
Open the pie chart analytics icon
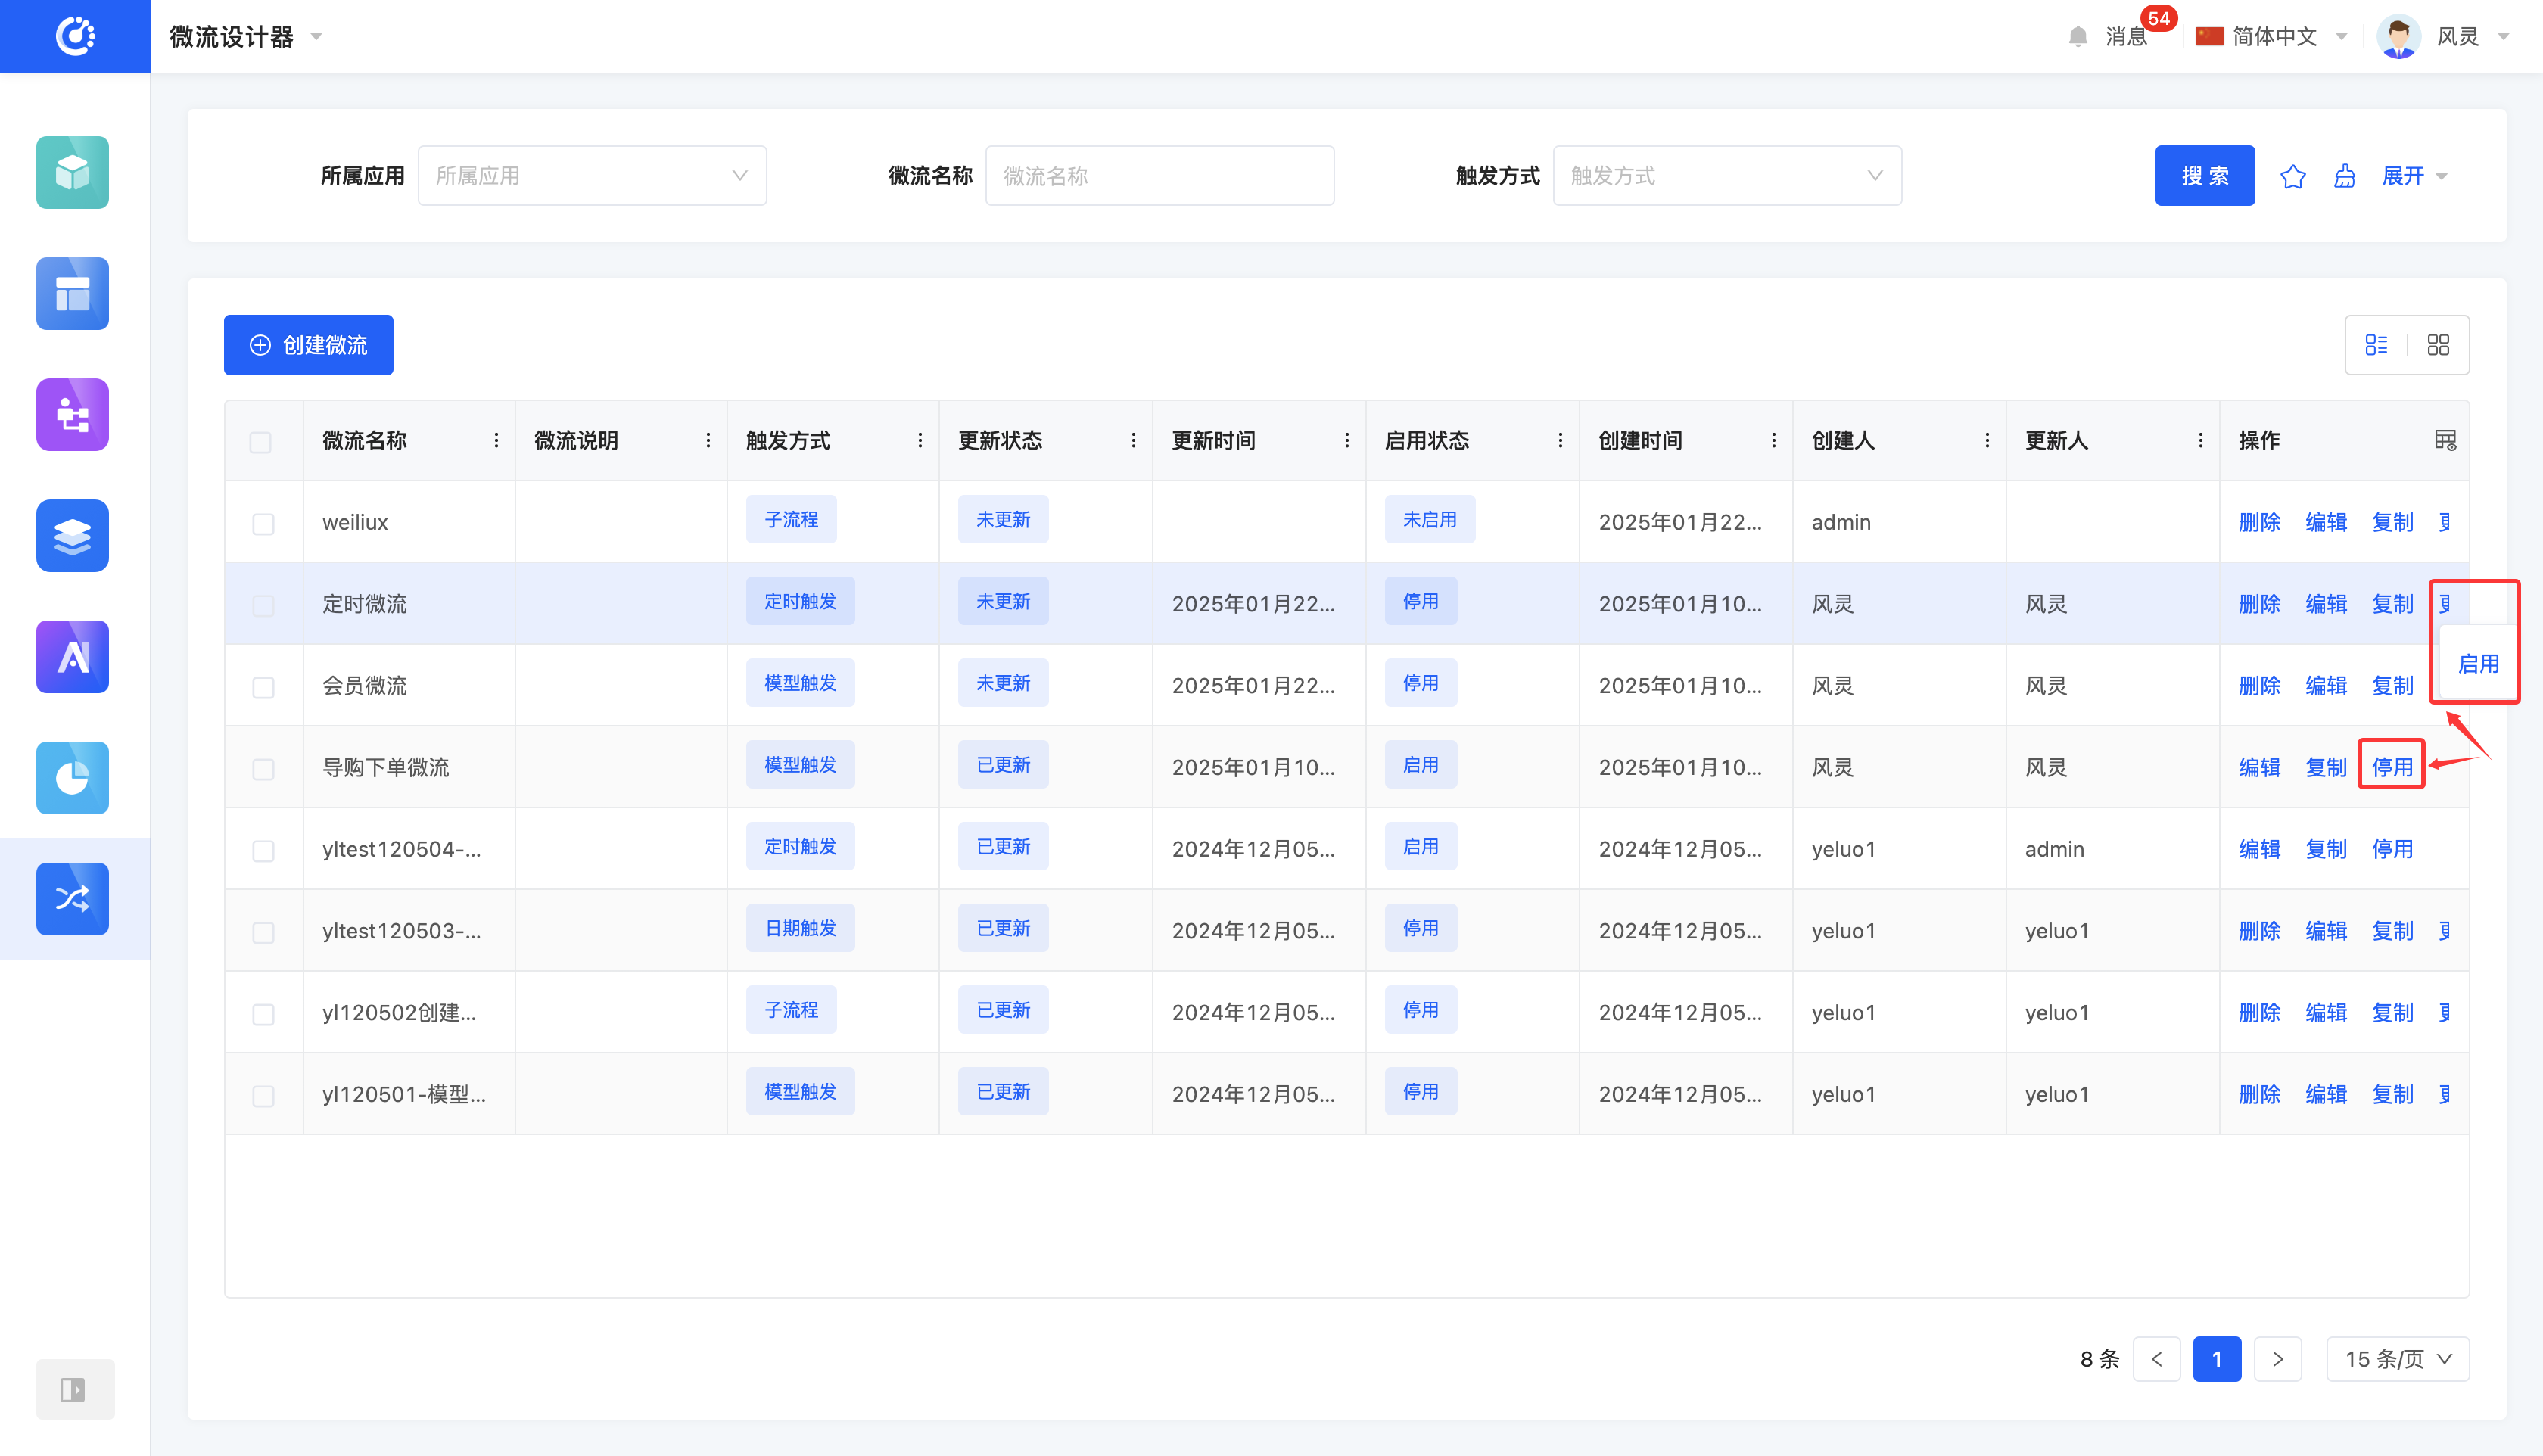click(x=72, y=777)
